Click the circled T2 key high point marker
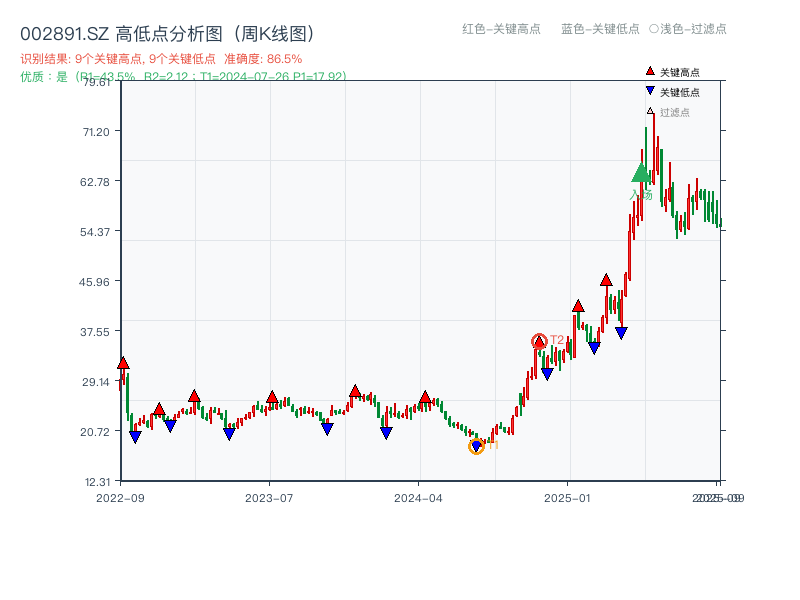Viewport: 800px width, 600px height. [x=539, y=341]
